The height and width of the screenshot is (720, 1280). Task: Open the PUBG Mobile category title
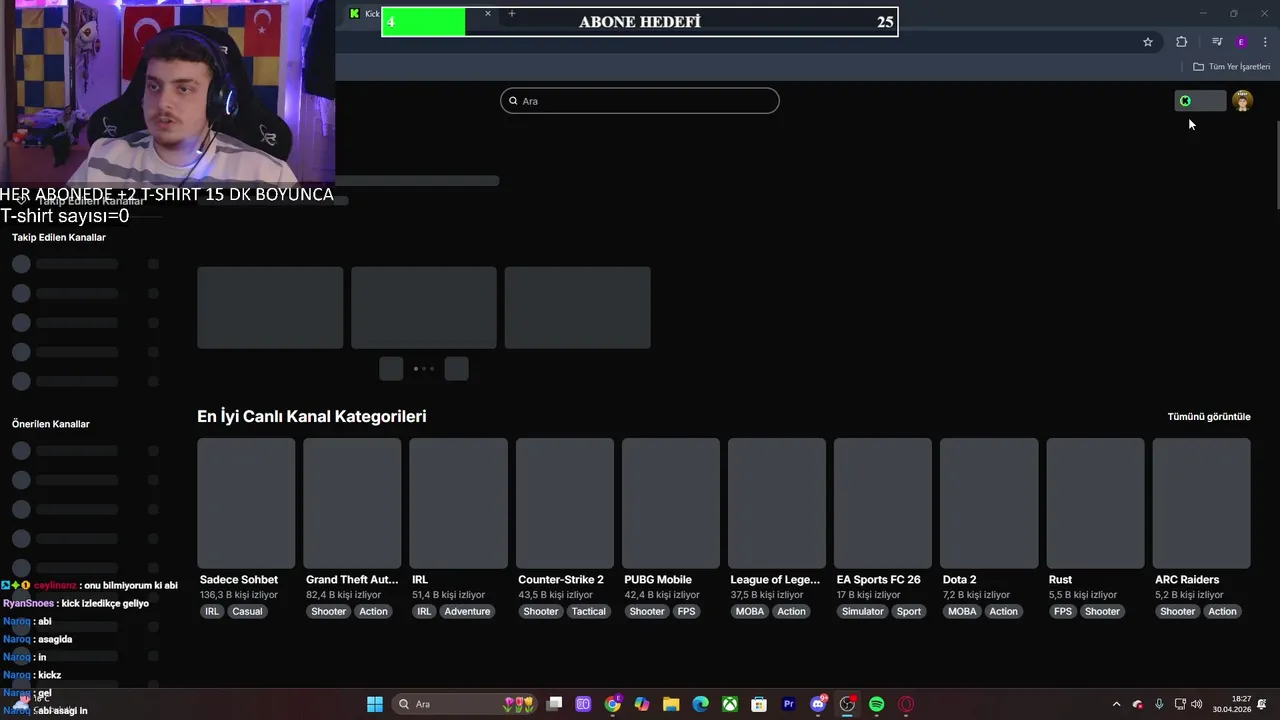pyautogui.click(x=658, y=580)
